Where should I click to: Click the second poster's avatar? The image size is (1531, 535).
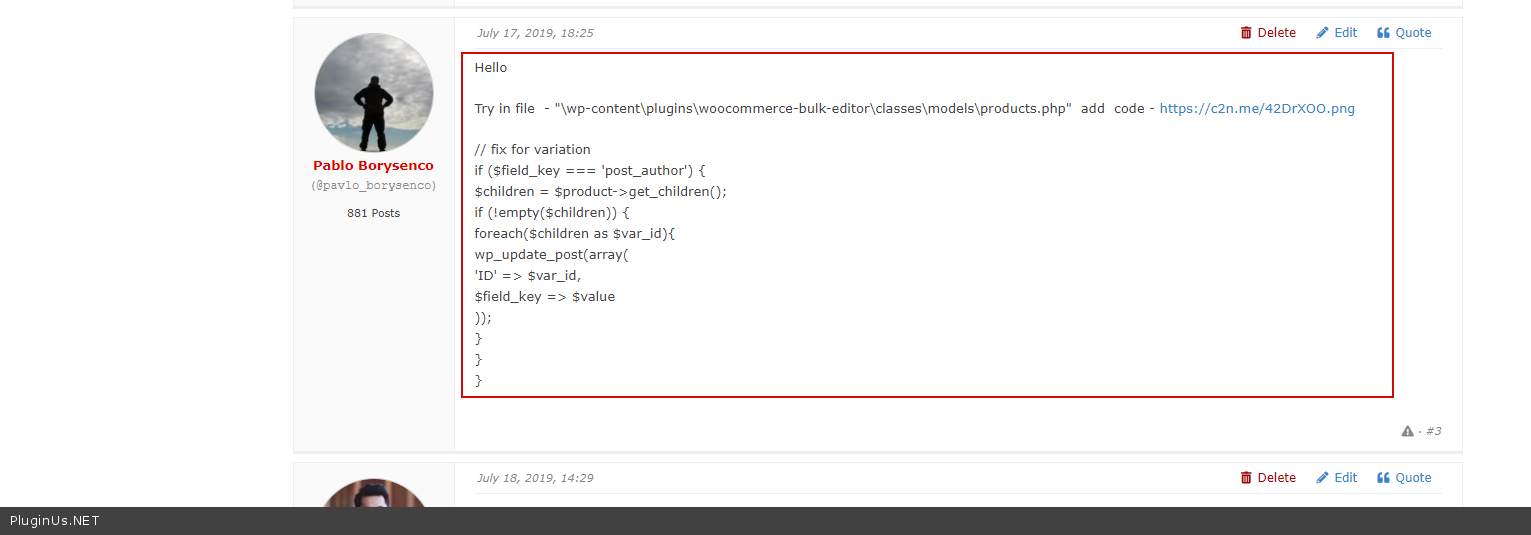(374, 493)
